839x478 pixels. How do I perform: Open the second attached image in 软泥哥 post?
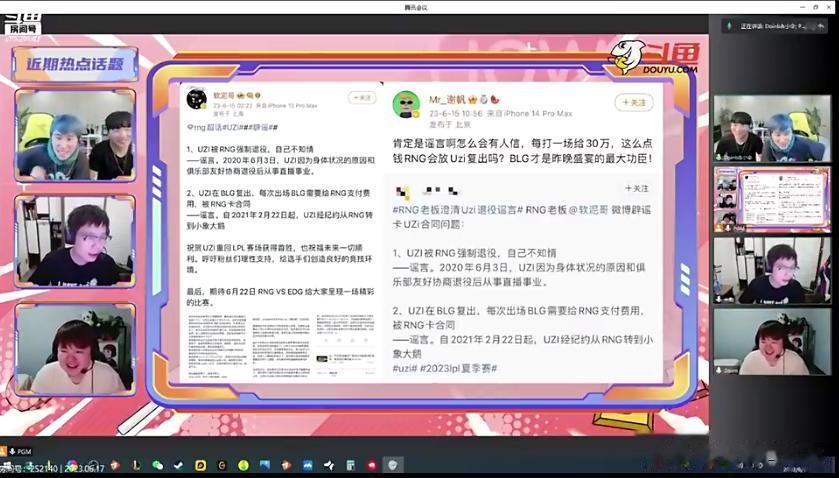281,344
